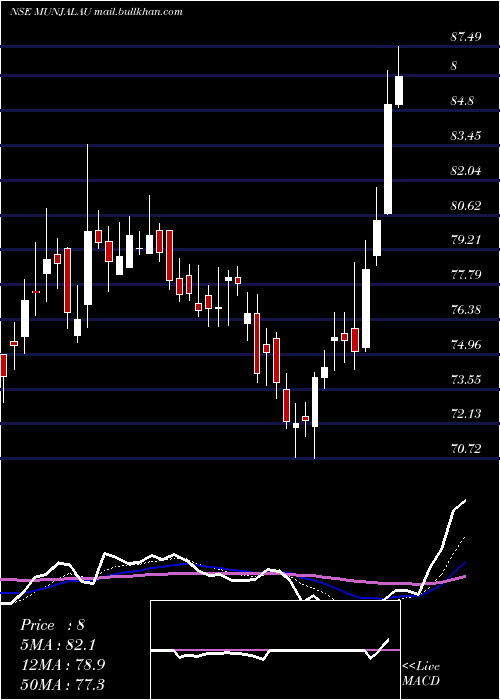Click the 82.04 price level label

pyautogui.click(x=466, y=171)
